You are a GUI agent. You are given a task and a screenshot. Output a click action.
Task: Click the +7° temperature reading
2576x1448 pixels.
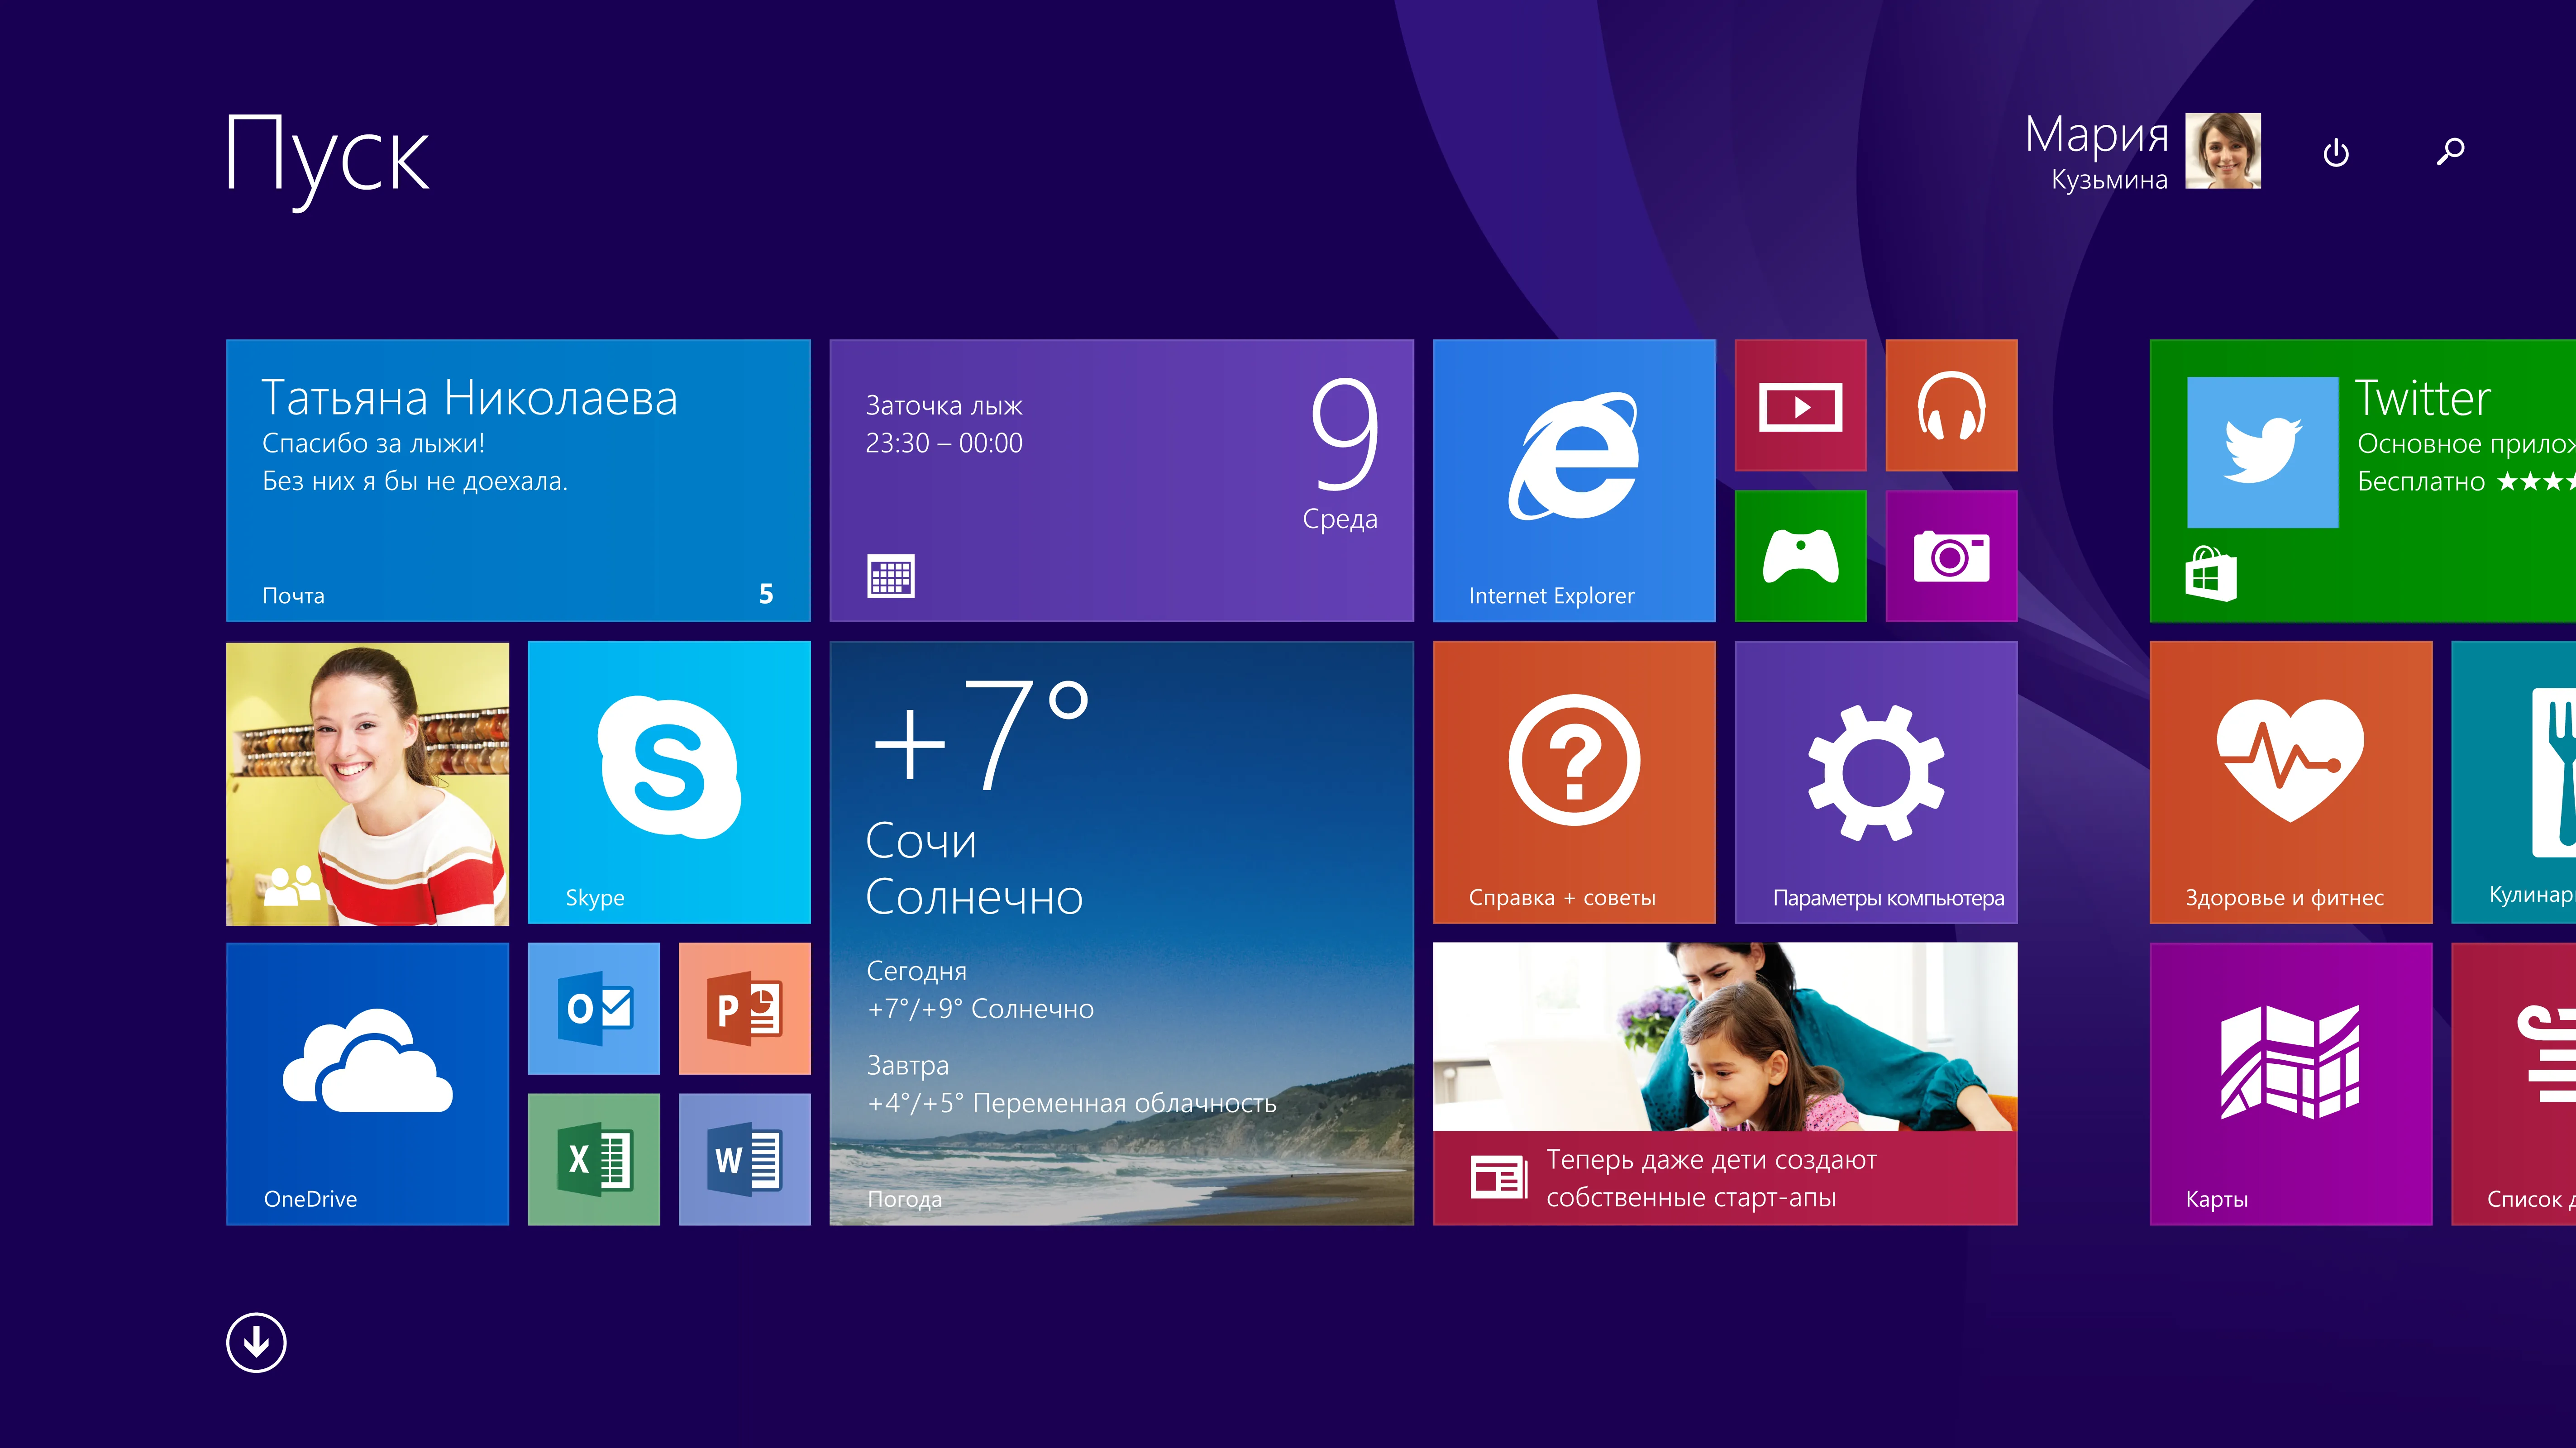pos(981,735)
